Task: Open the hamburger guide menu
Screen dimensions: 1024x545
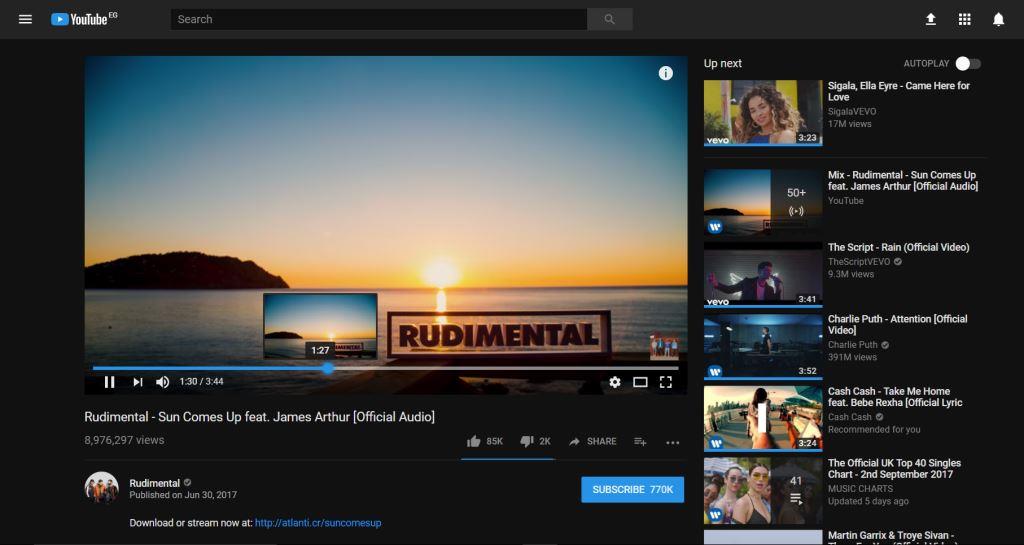Action: (25, 20)
